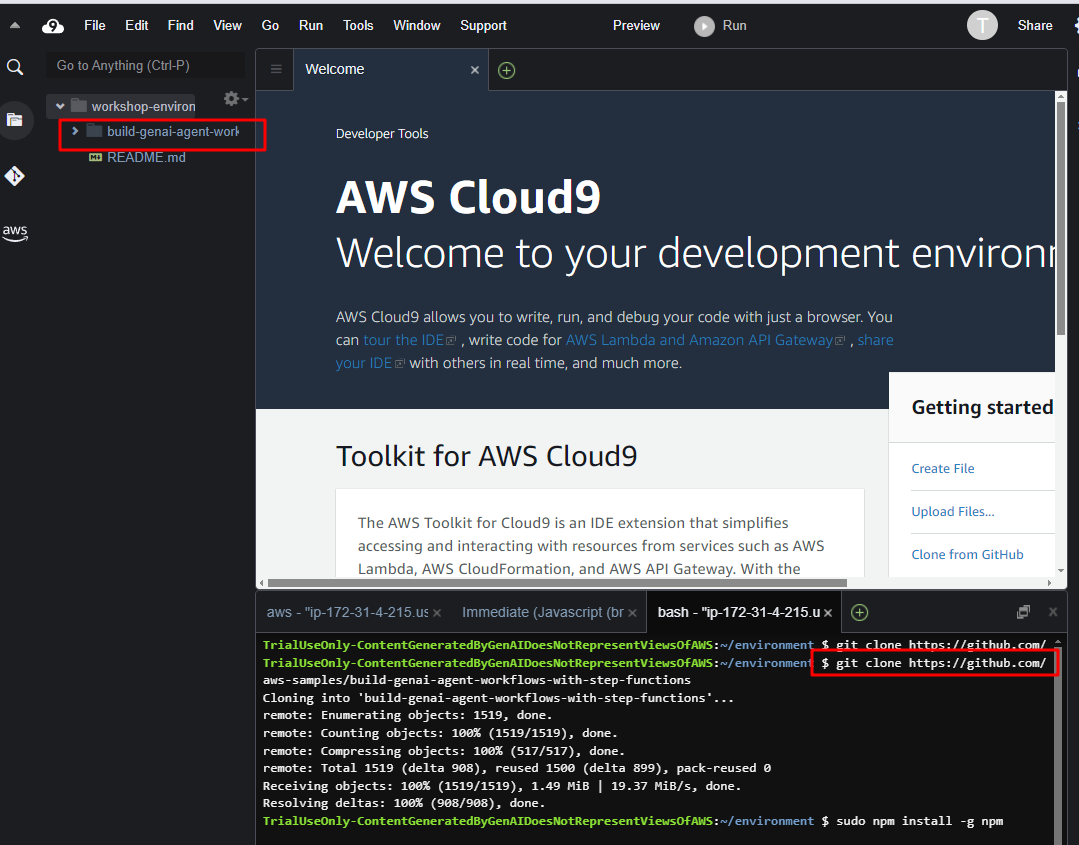Open the Edit menu
This screenshot has width=1079, height=845.
(x=136, y=25)
